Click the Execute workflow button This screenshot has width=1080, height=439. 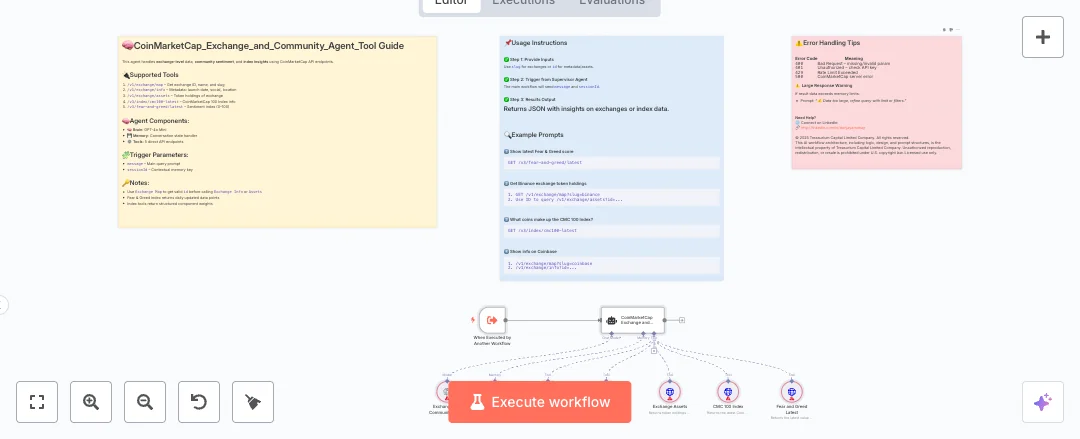coord(540,402)
